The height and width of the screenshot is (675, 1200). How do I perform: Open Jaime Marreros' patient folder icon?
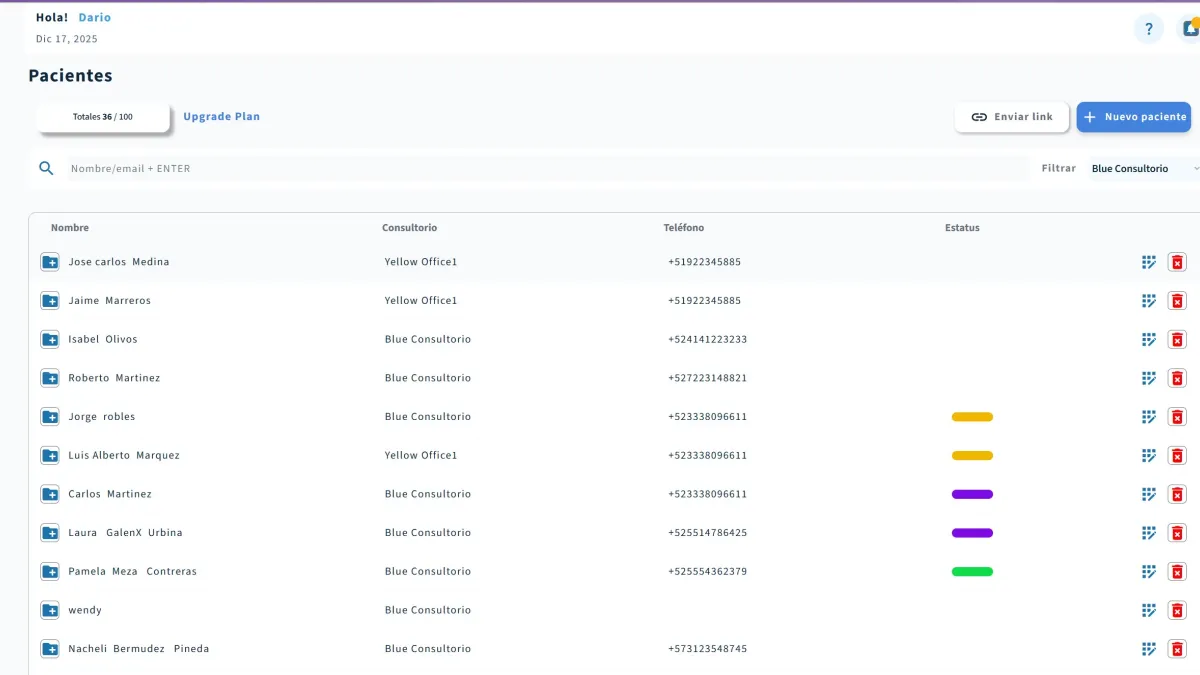pyautogui.click(x=50, y=301)
